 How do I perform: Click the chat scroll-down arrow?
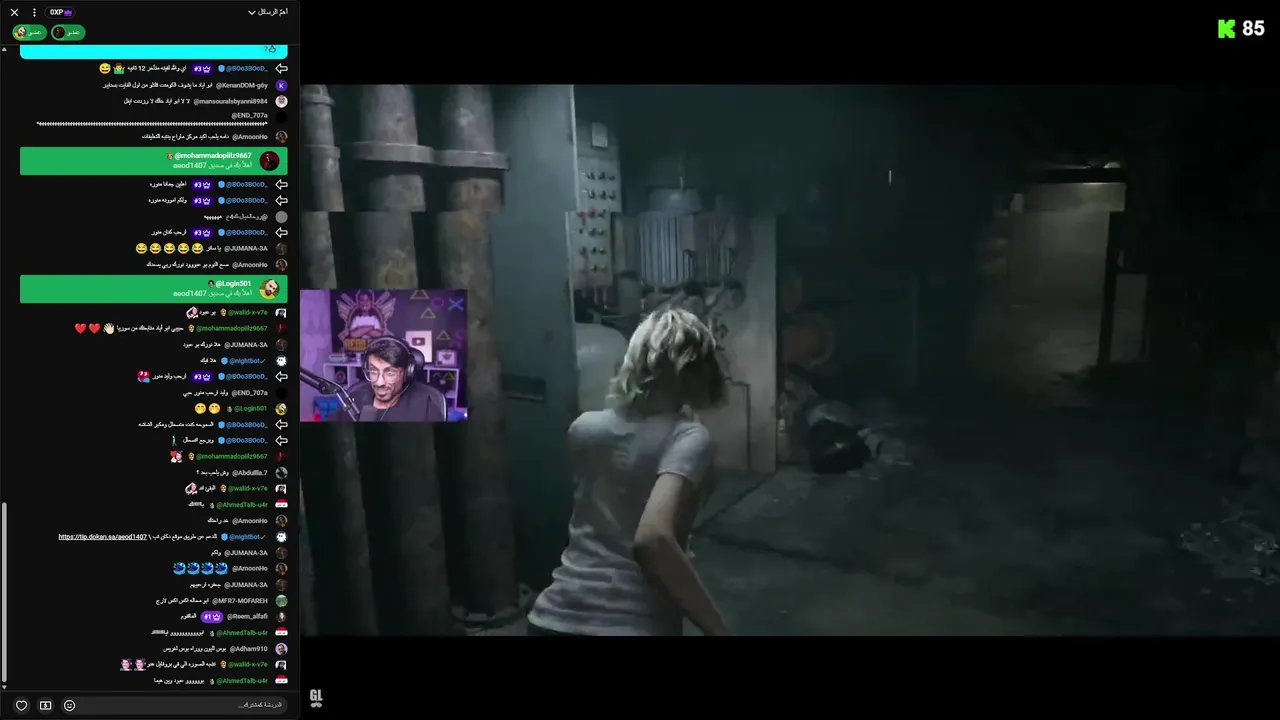point(4,687)
